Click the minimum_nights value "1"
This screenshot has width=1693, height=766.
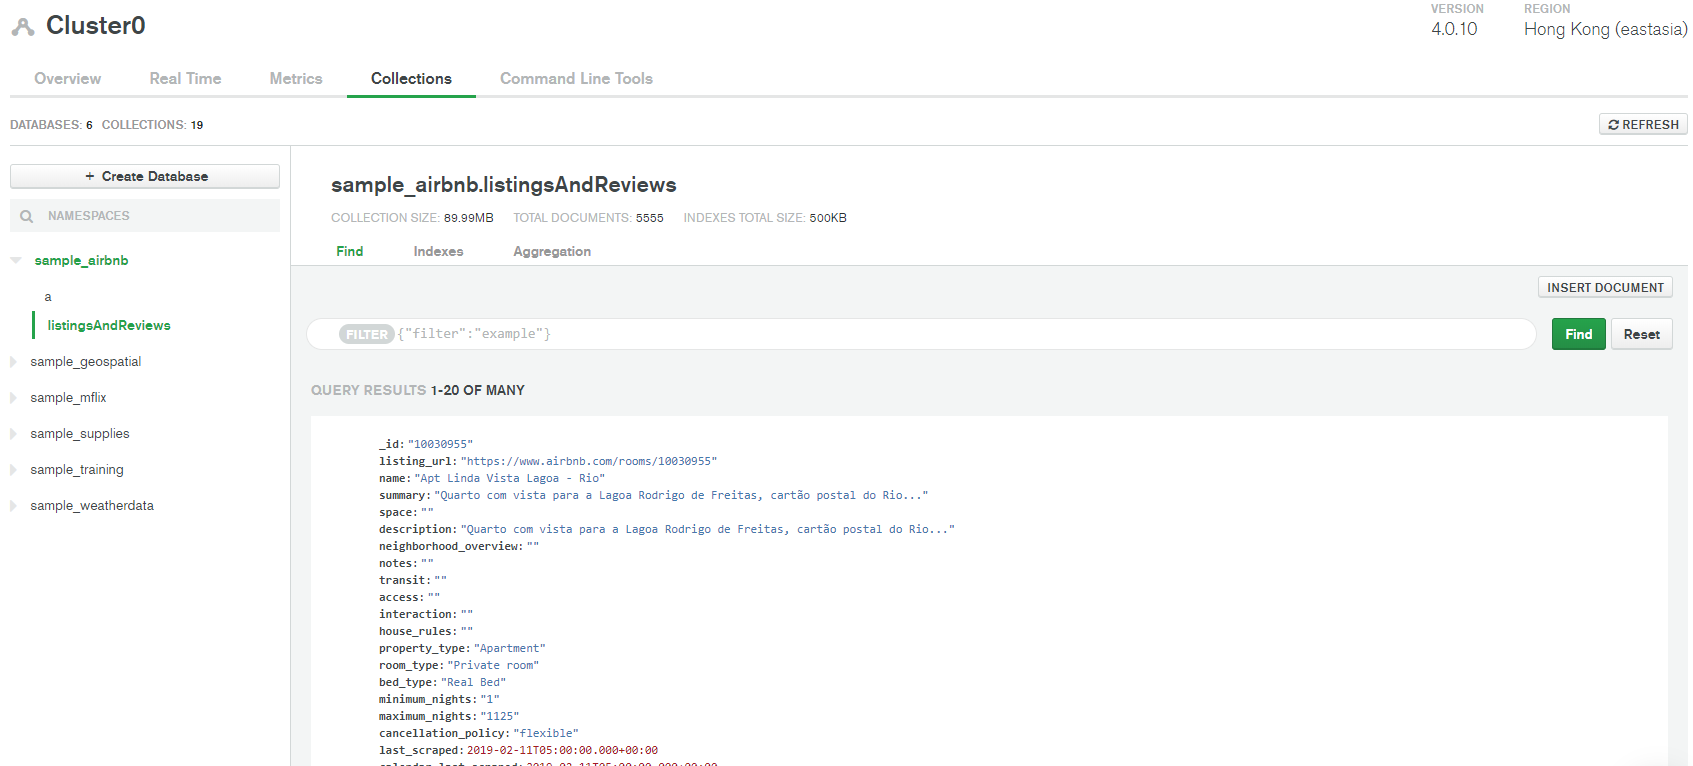pyautogui.click(x=490, y=699)
